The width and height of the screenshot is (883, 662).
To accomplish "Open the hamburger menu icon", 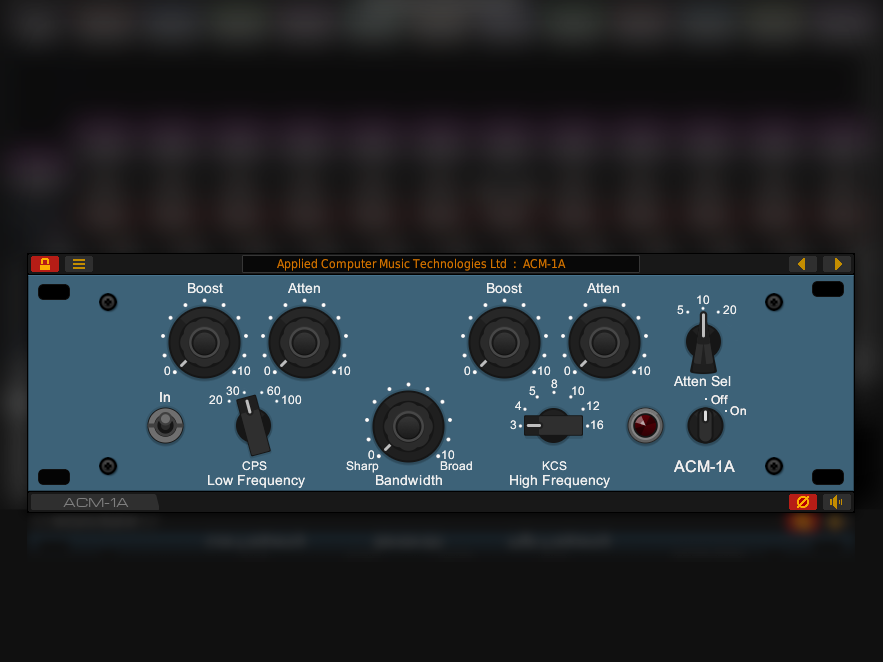I will (x=79, y=264).
